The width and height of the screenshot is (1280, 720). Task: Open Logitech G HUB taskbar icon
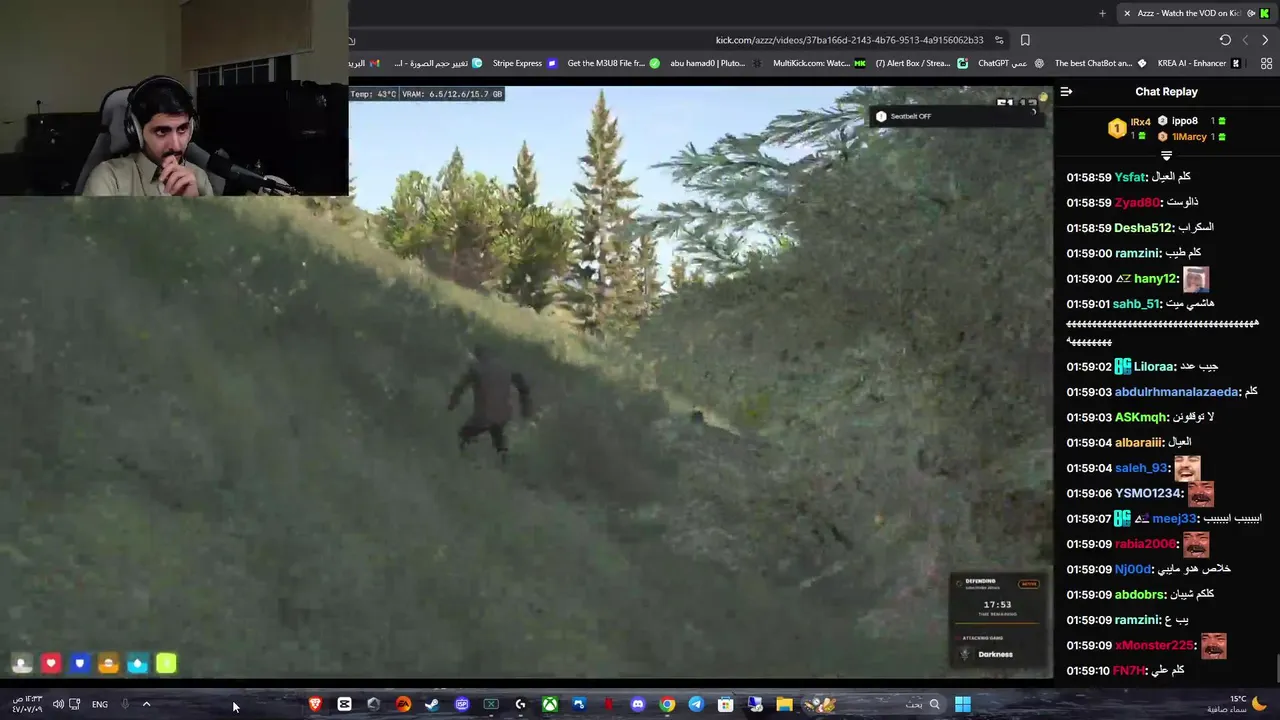520,704
